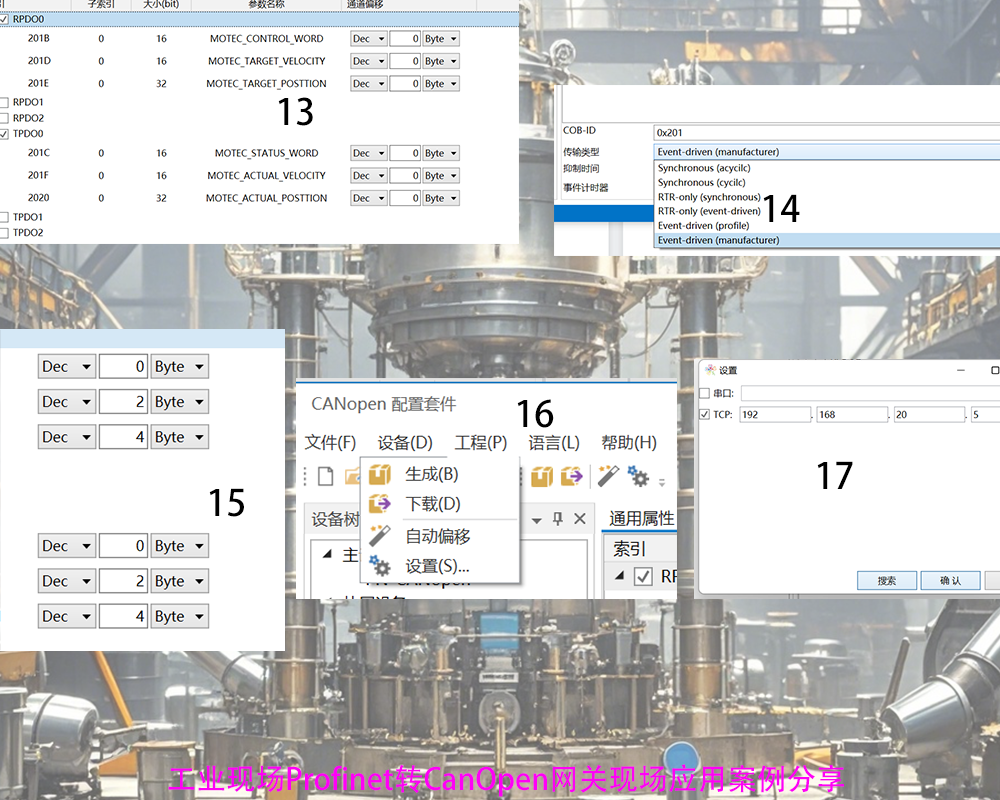1000x800 pixels.
Task: Click the 索引 column header
Action: pyautogui.click(x=629, y=549)
